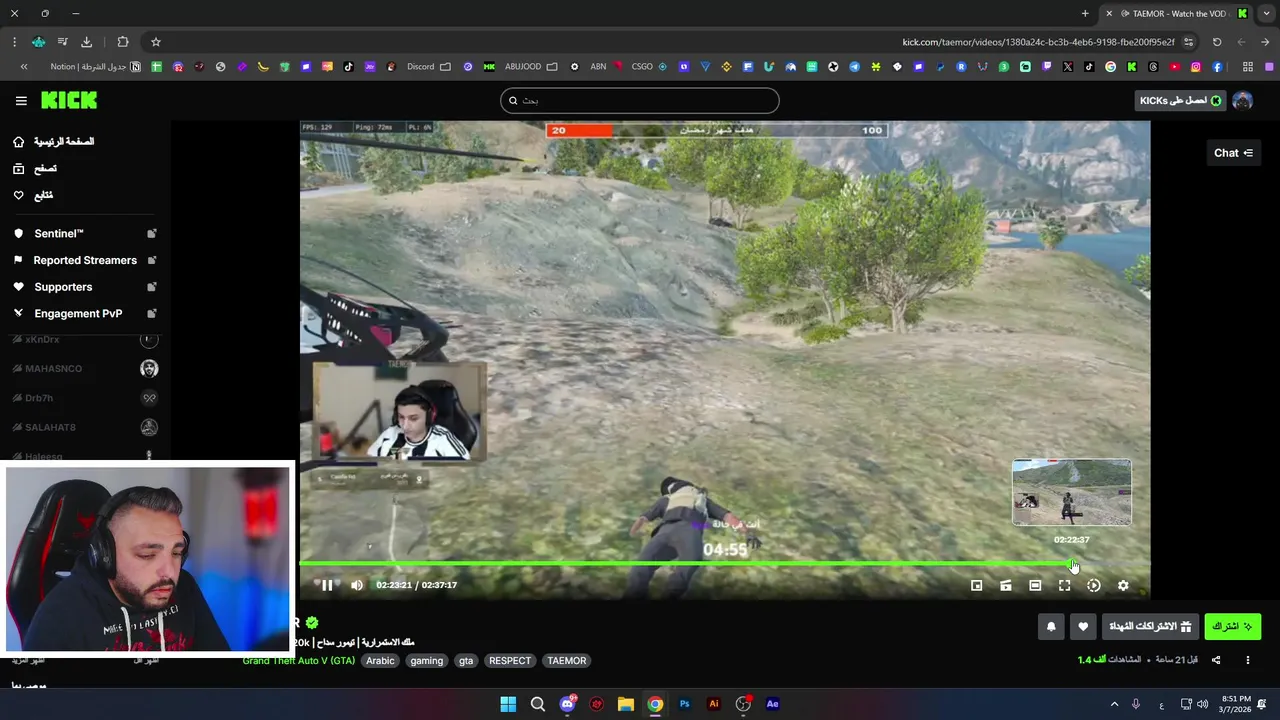Bookmark page with star icon

[x=156, y=42]
